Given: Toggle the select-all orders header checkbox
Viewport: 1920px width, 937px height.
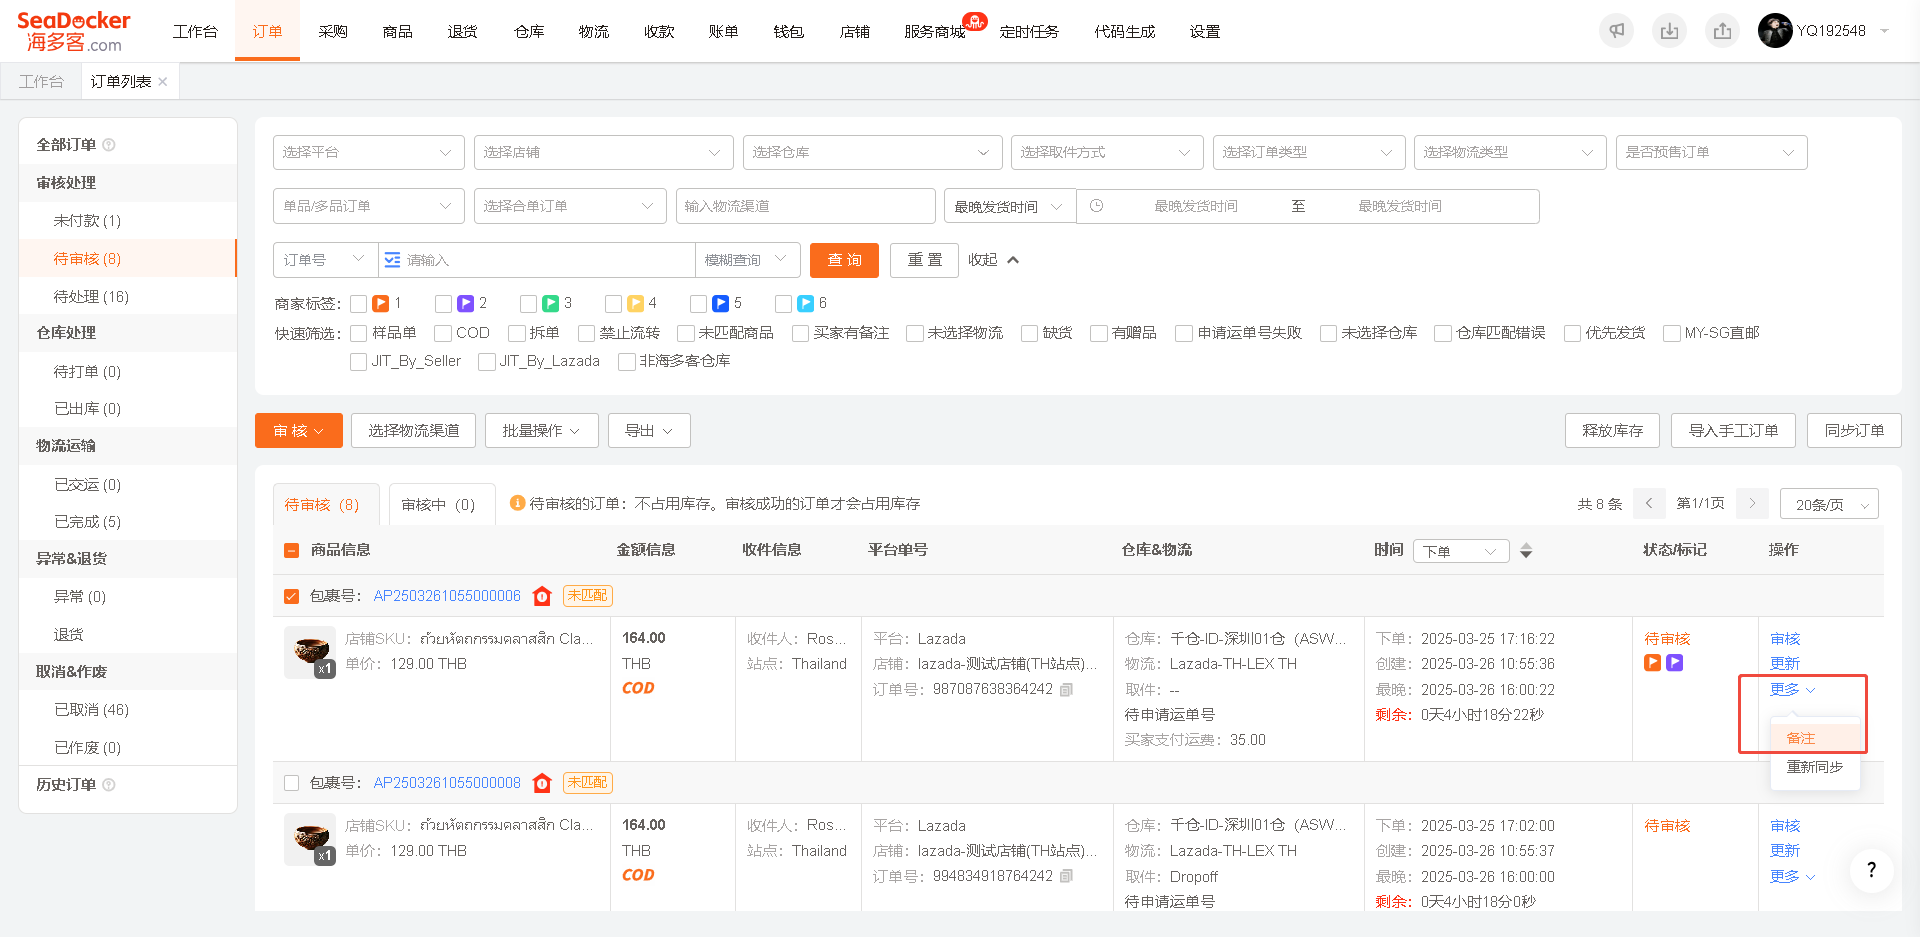Looking at the screenshot, I should pyautogui.click(x=292, y=550).
